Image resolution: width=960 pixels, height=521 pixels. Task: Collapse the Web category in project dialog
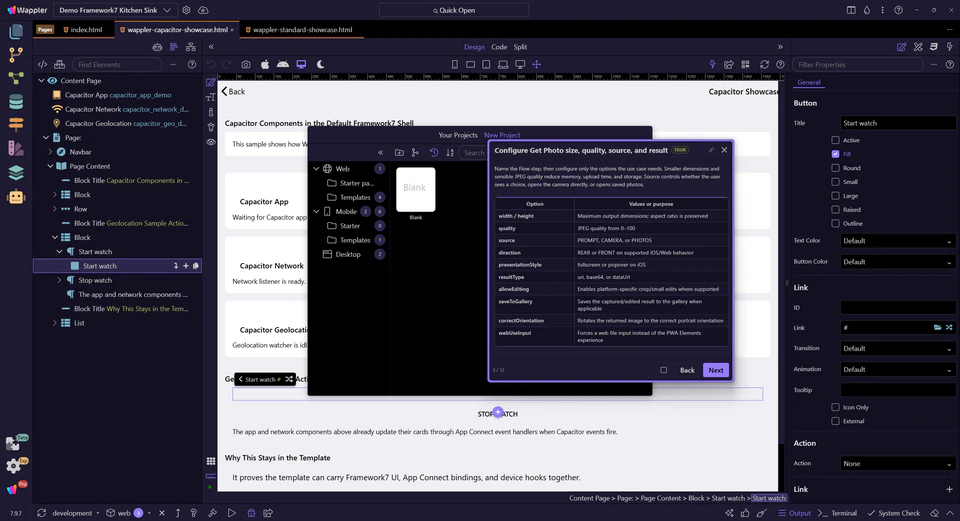pos(317,168)
